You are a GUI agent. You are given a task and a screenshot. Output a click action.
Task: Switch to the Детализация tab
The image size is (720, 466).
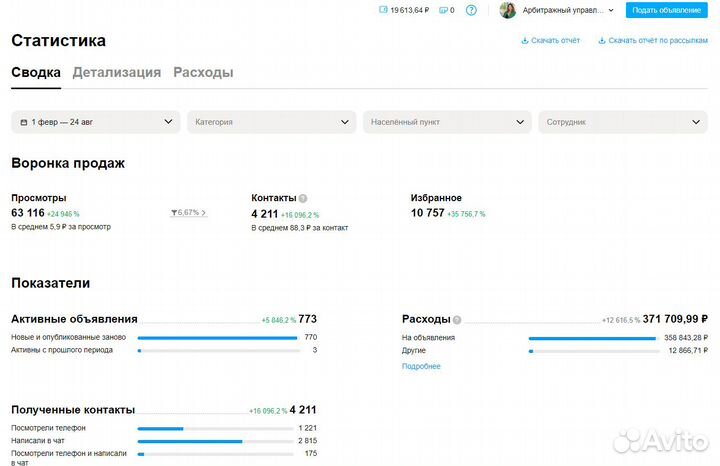[x=116, y=73]
